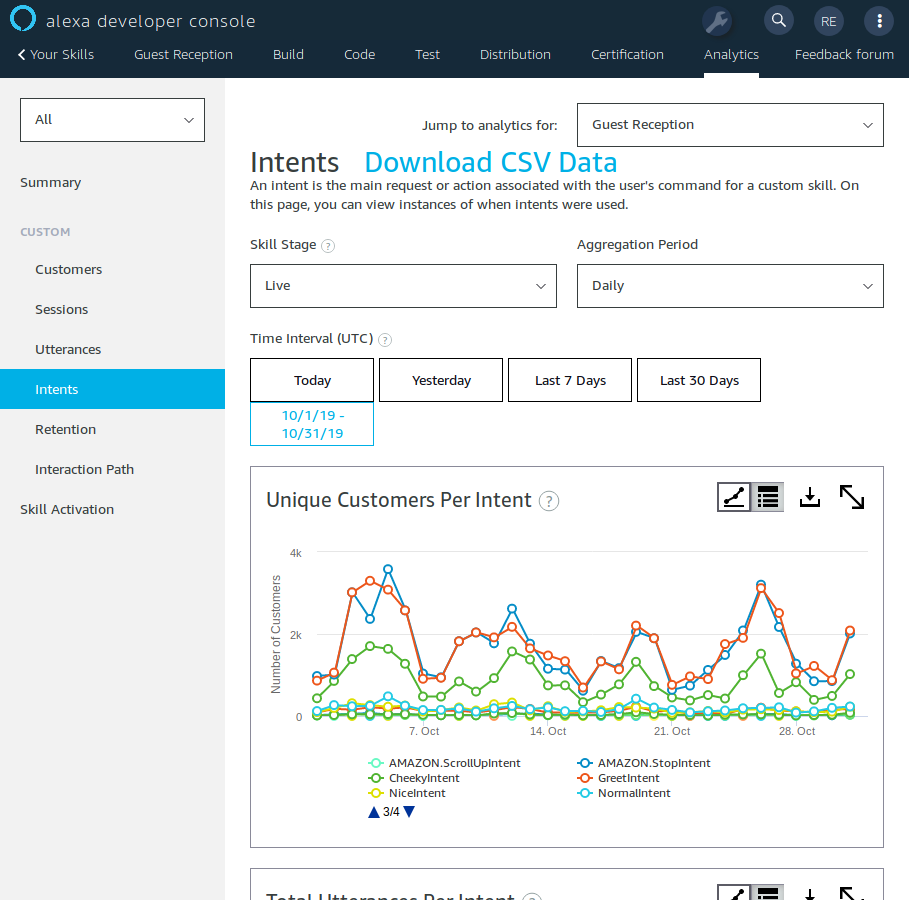Open the Utterances section in the sidebar
The height and width of the screenshot is (900, 909).
coord(69,349)
